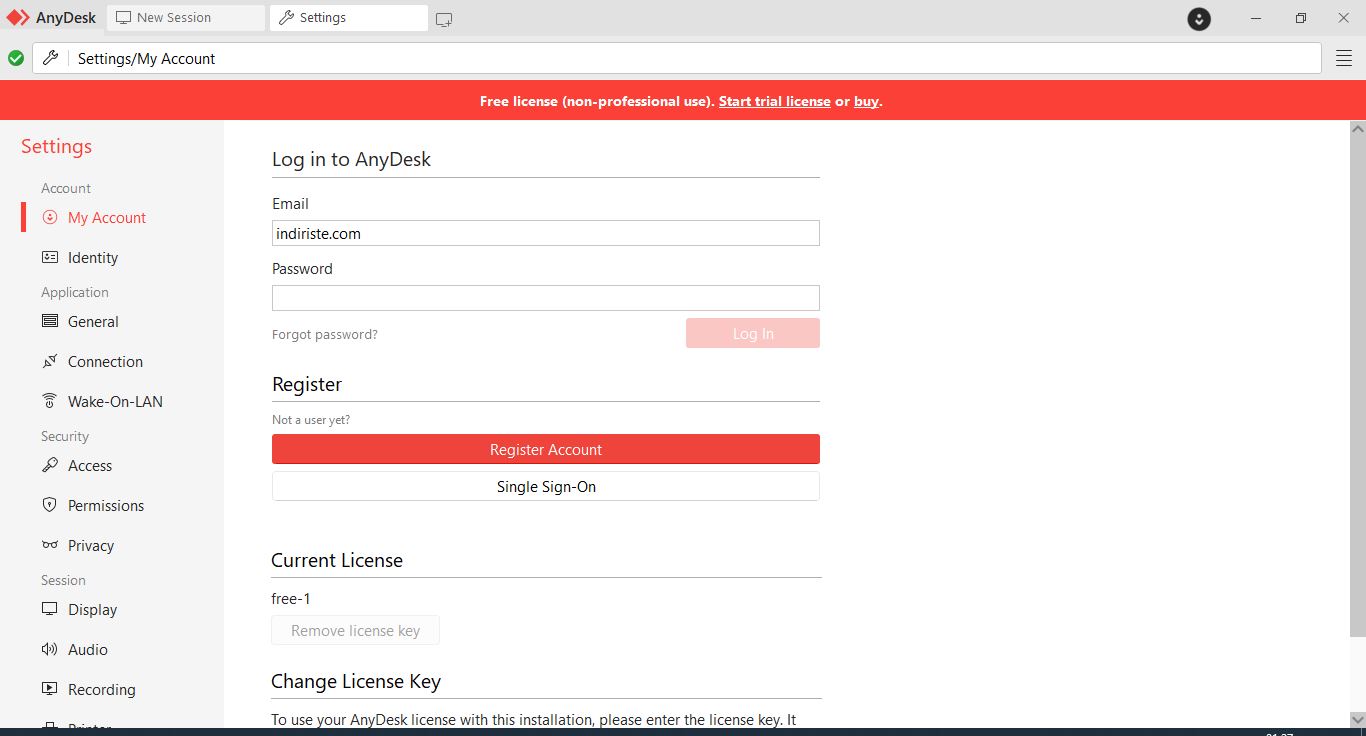The height and width of the screenshot is (736, 1366).
Task: Click the Wake-On-LAN signal icon
Action: point(50,401)
